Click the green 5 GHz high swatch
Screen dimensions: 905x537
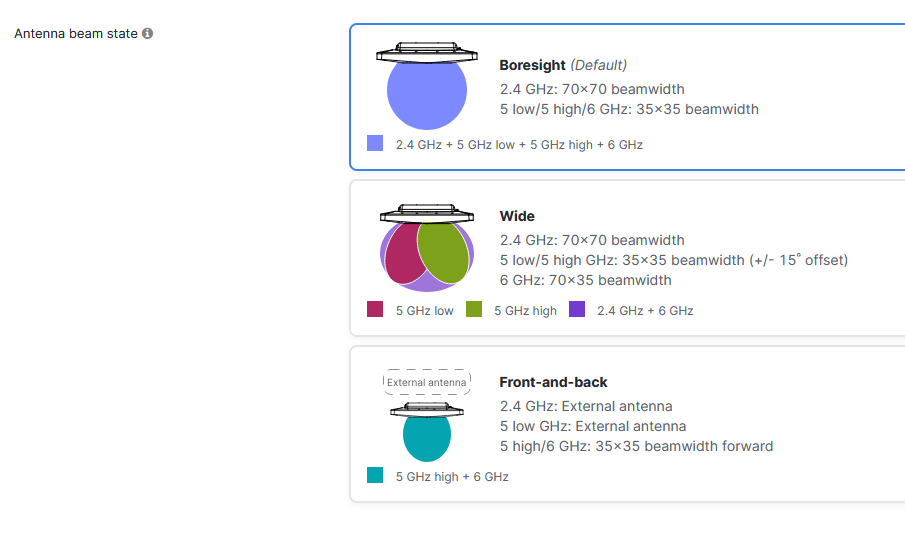(x=474, y=309)
